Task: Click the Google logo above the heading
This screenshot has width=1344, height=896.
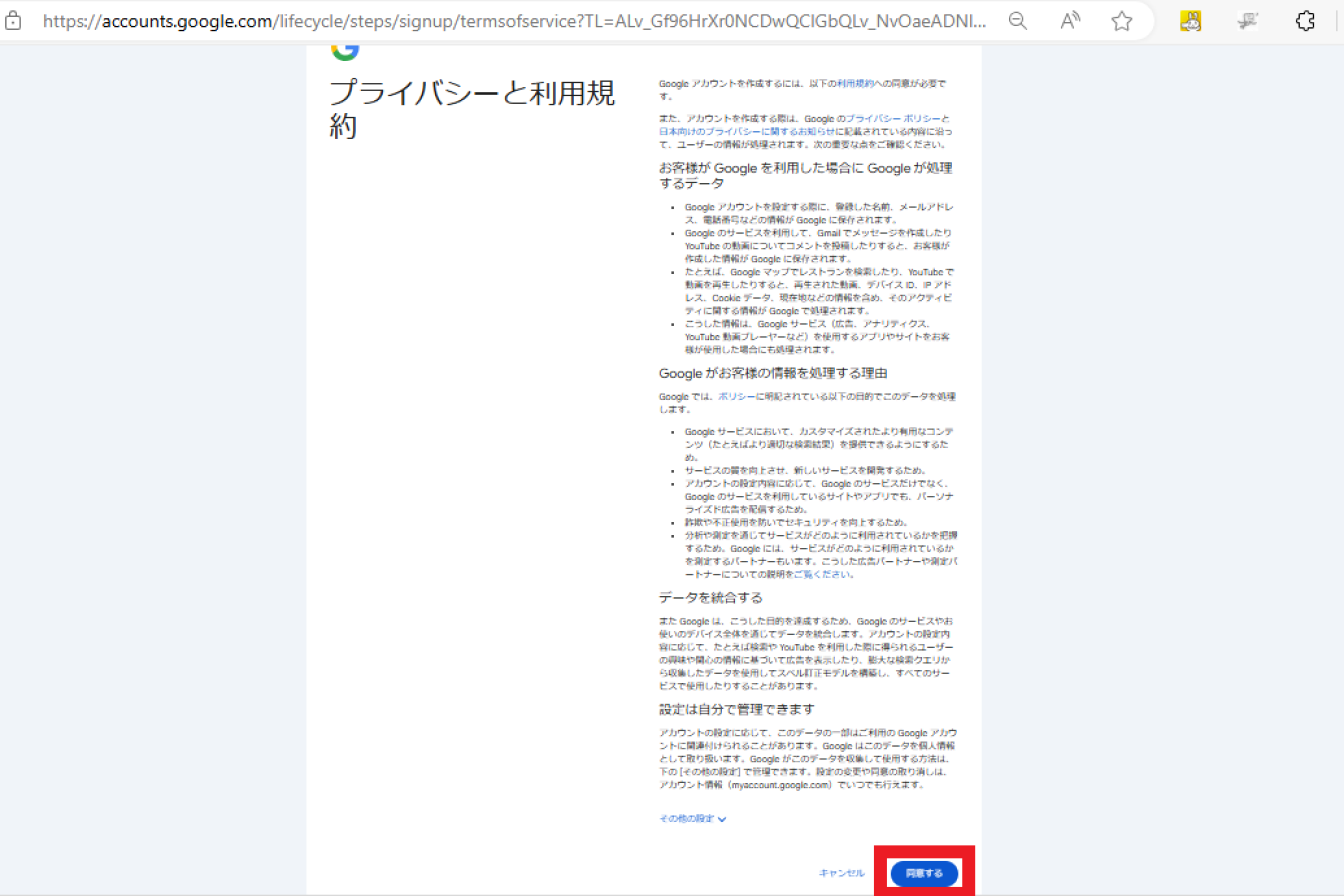Action: (x=344, y=50)
